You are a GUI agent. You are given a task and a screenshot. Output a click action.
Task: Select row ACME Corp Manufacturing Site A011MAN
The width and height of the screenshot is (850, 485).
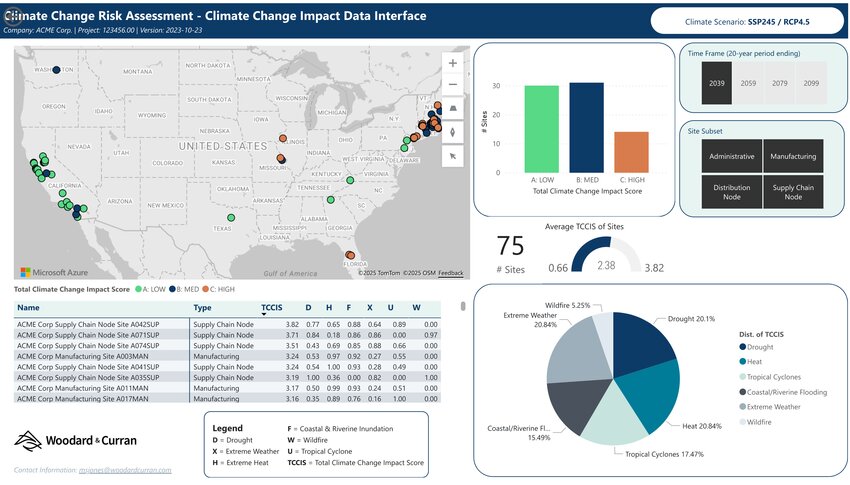(227, 388)
